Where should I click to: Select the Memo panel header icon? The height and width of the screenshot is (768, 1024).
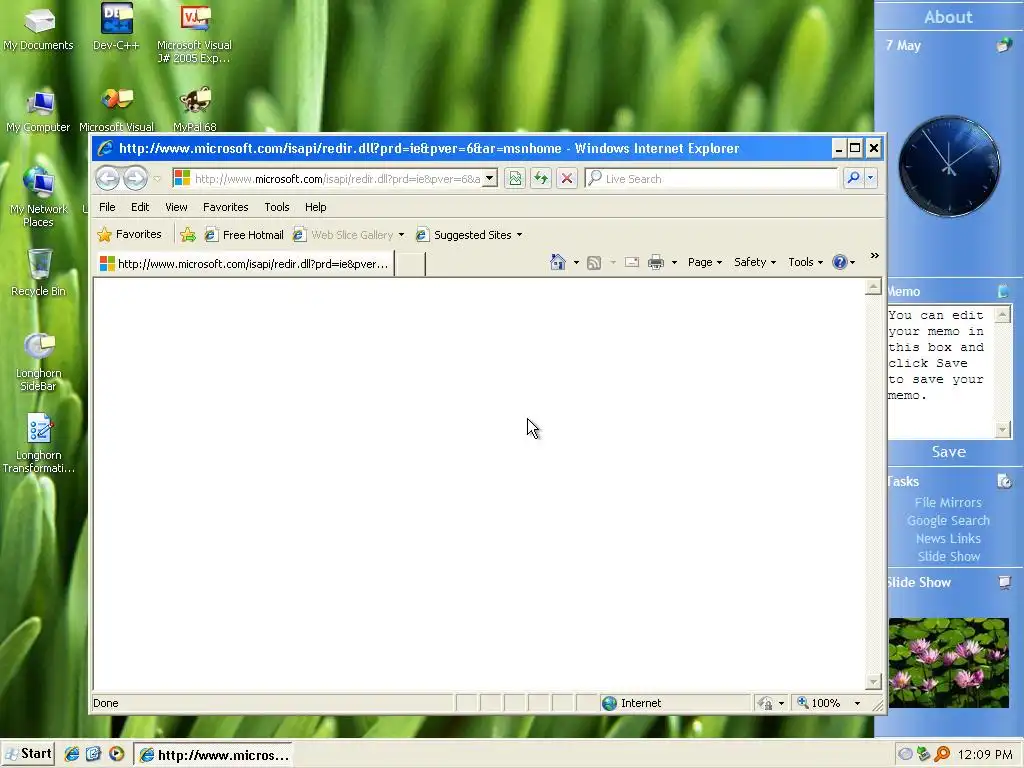pyautogui.click(x=1004, y=291)
